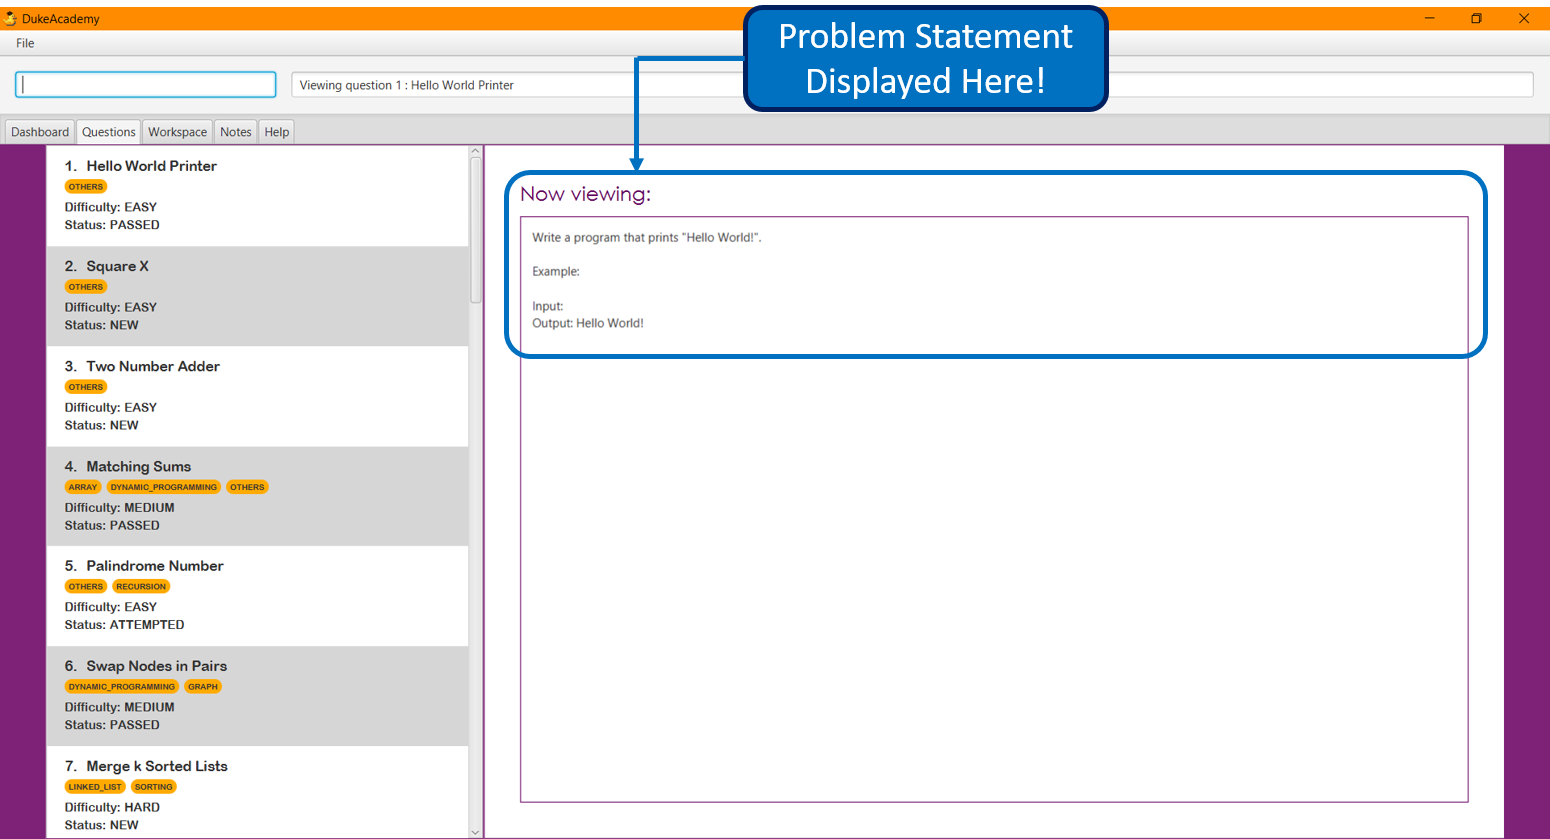Select question 5 Palindrome Number
The height and width of the screenshot is (839, 1550).
257,596
